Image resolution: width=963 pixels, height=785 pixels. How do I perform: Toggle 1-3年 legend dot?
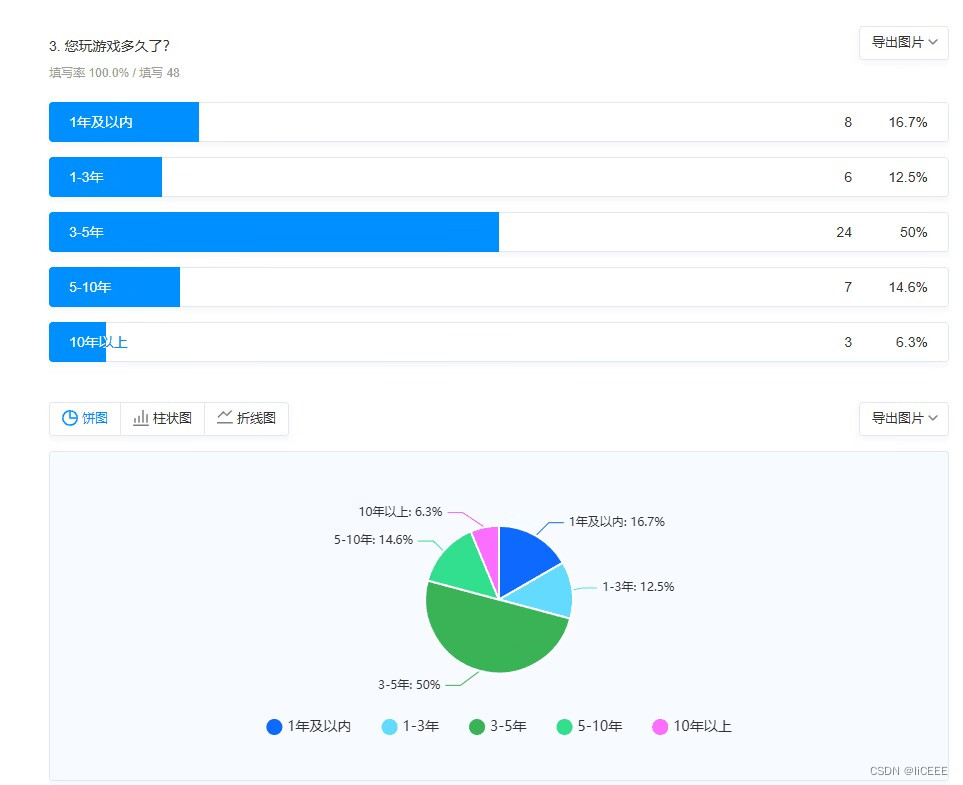pos(389,727)
